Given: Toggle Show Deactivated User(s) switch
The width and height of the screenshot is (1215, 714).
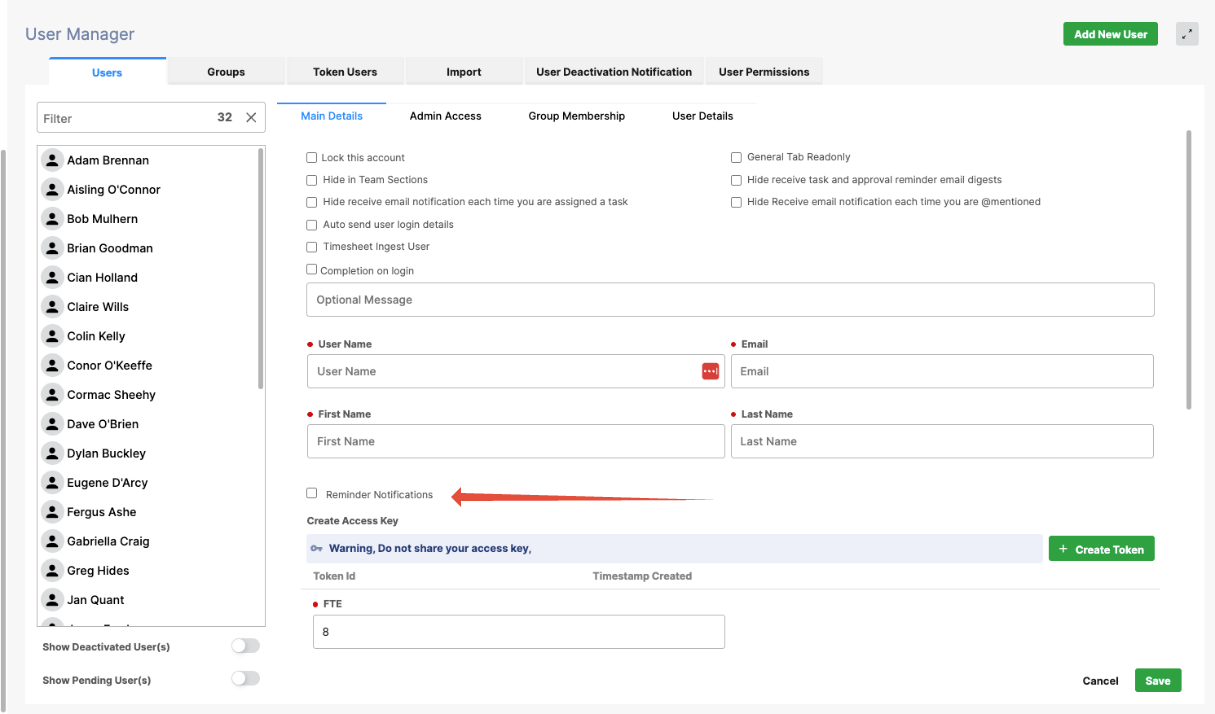Looking at the screenshot, I should pyautogui.click(x=245, y=646).
